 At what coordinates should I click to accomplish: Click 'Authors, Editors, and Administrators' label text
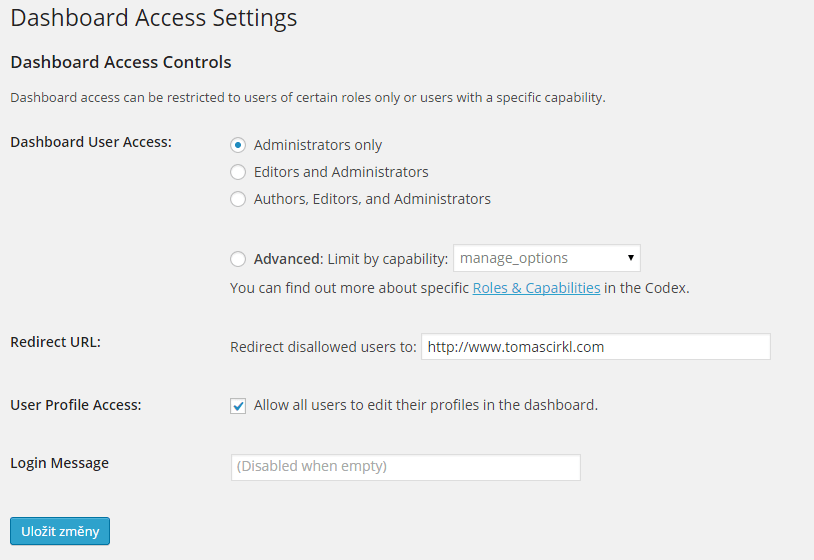click(372, 199)
